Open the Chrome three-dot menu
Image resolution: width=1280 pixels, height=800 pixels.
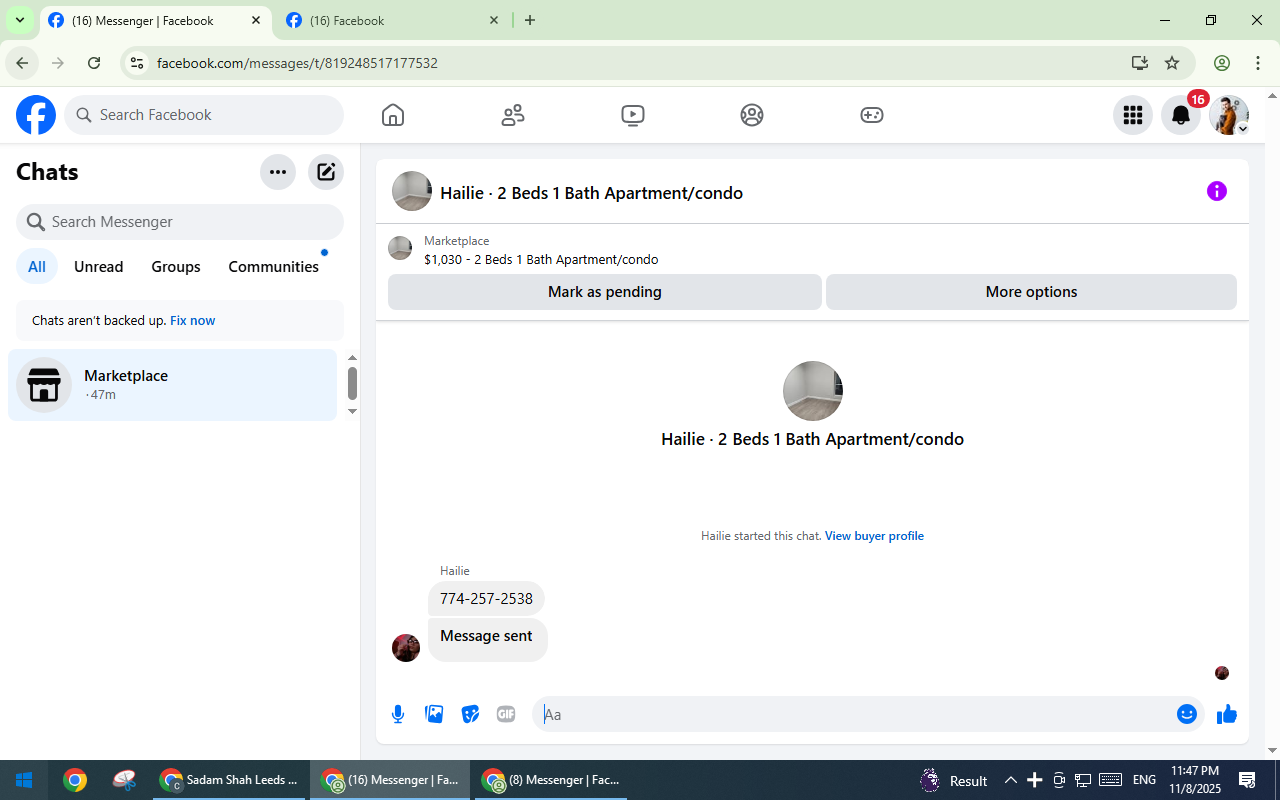pyautogui.click(x=1258, y=63)
